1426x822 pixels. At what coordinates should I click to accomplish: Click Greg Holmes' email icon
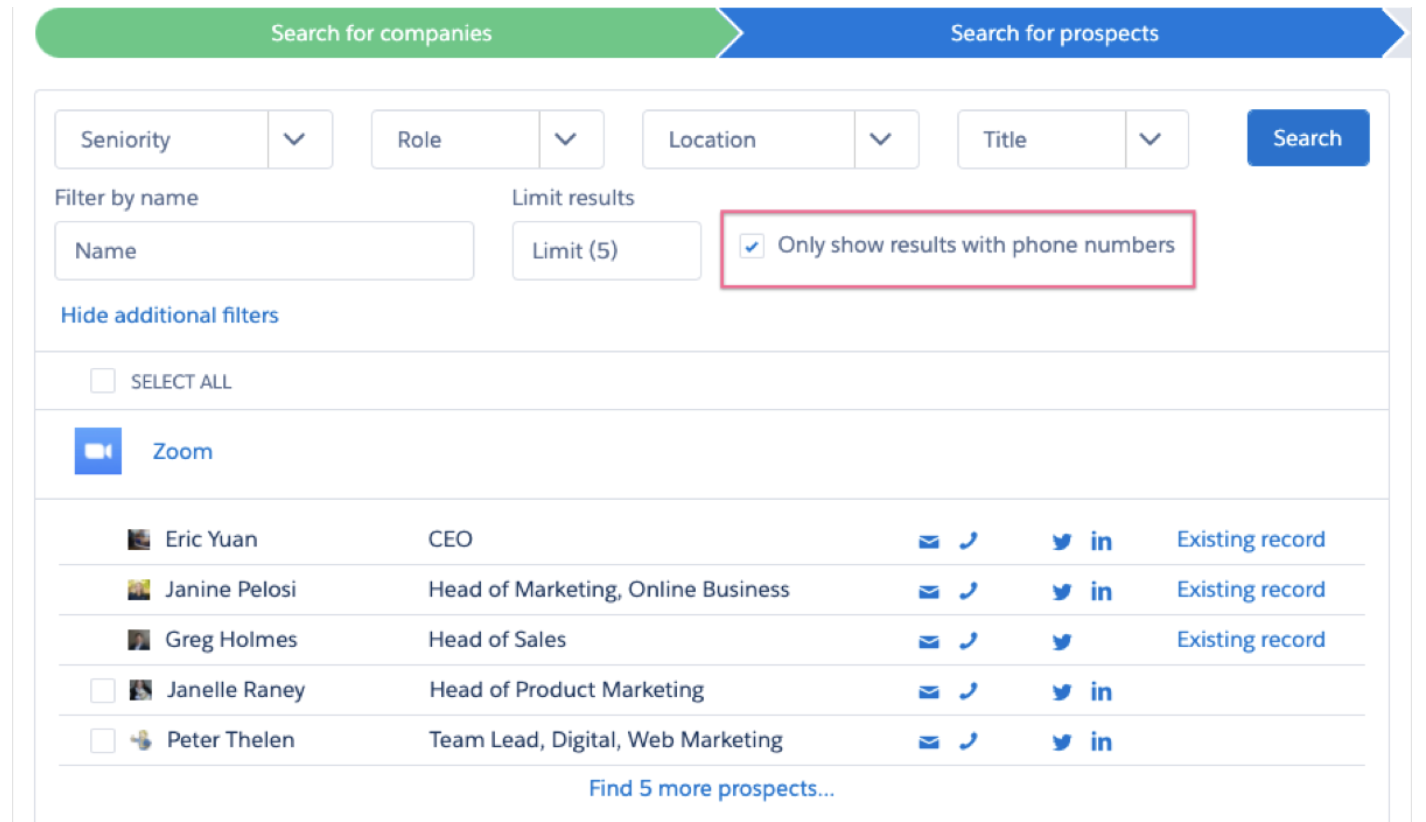coord(929,642)
